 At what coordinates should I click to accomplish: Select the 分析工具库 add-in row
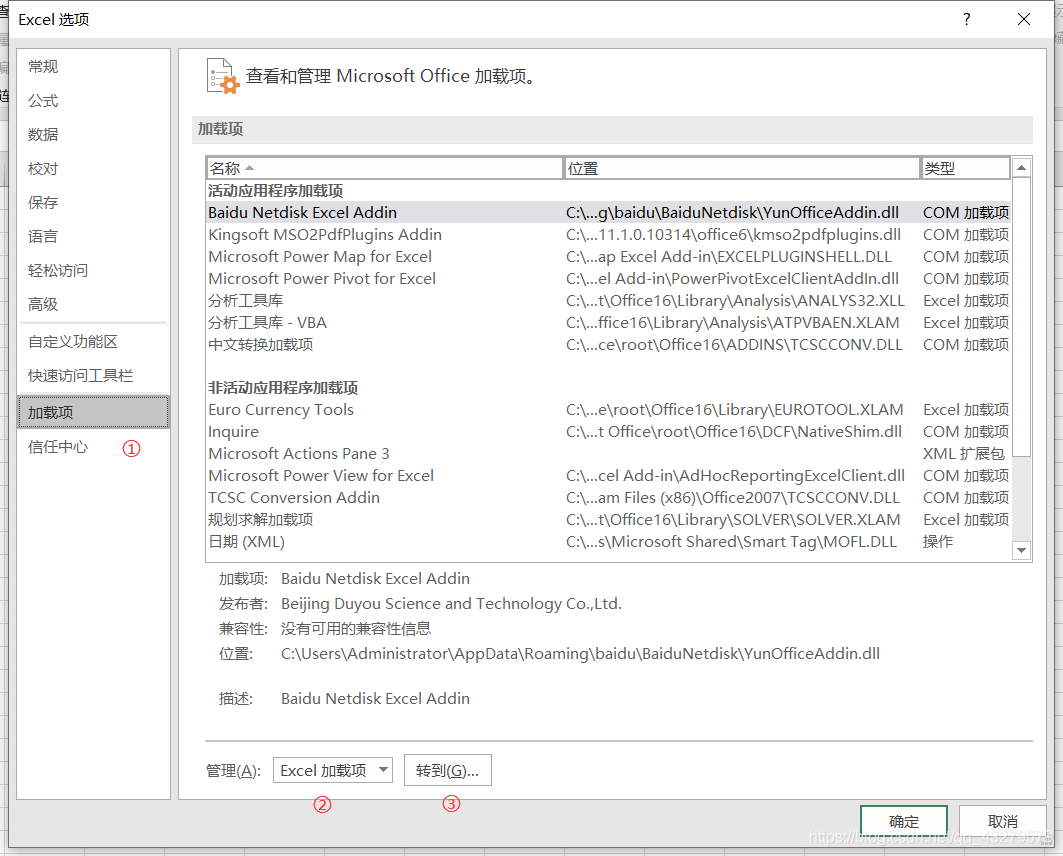coord(608,300)
